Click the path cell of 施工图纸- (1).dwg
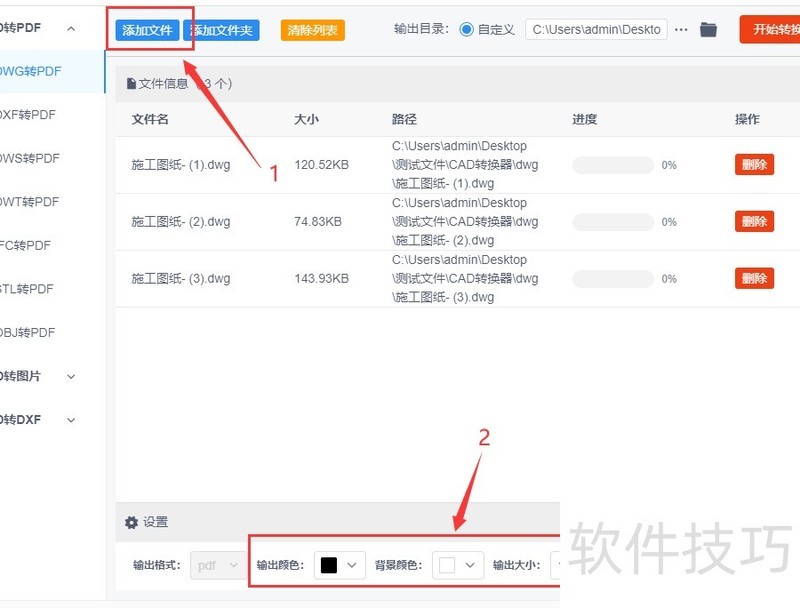Viewport: 800px width, 608px height. tap(465, 165)
